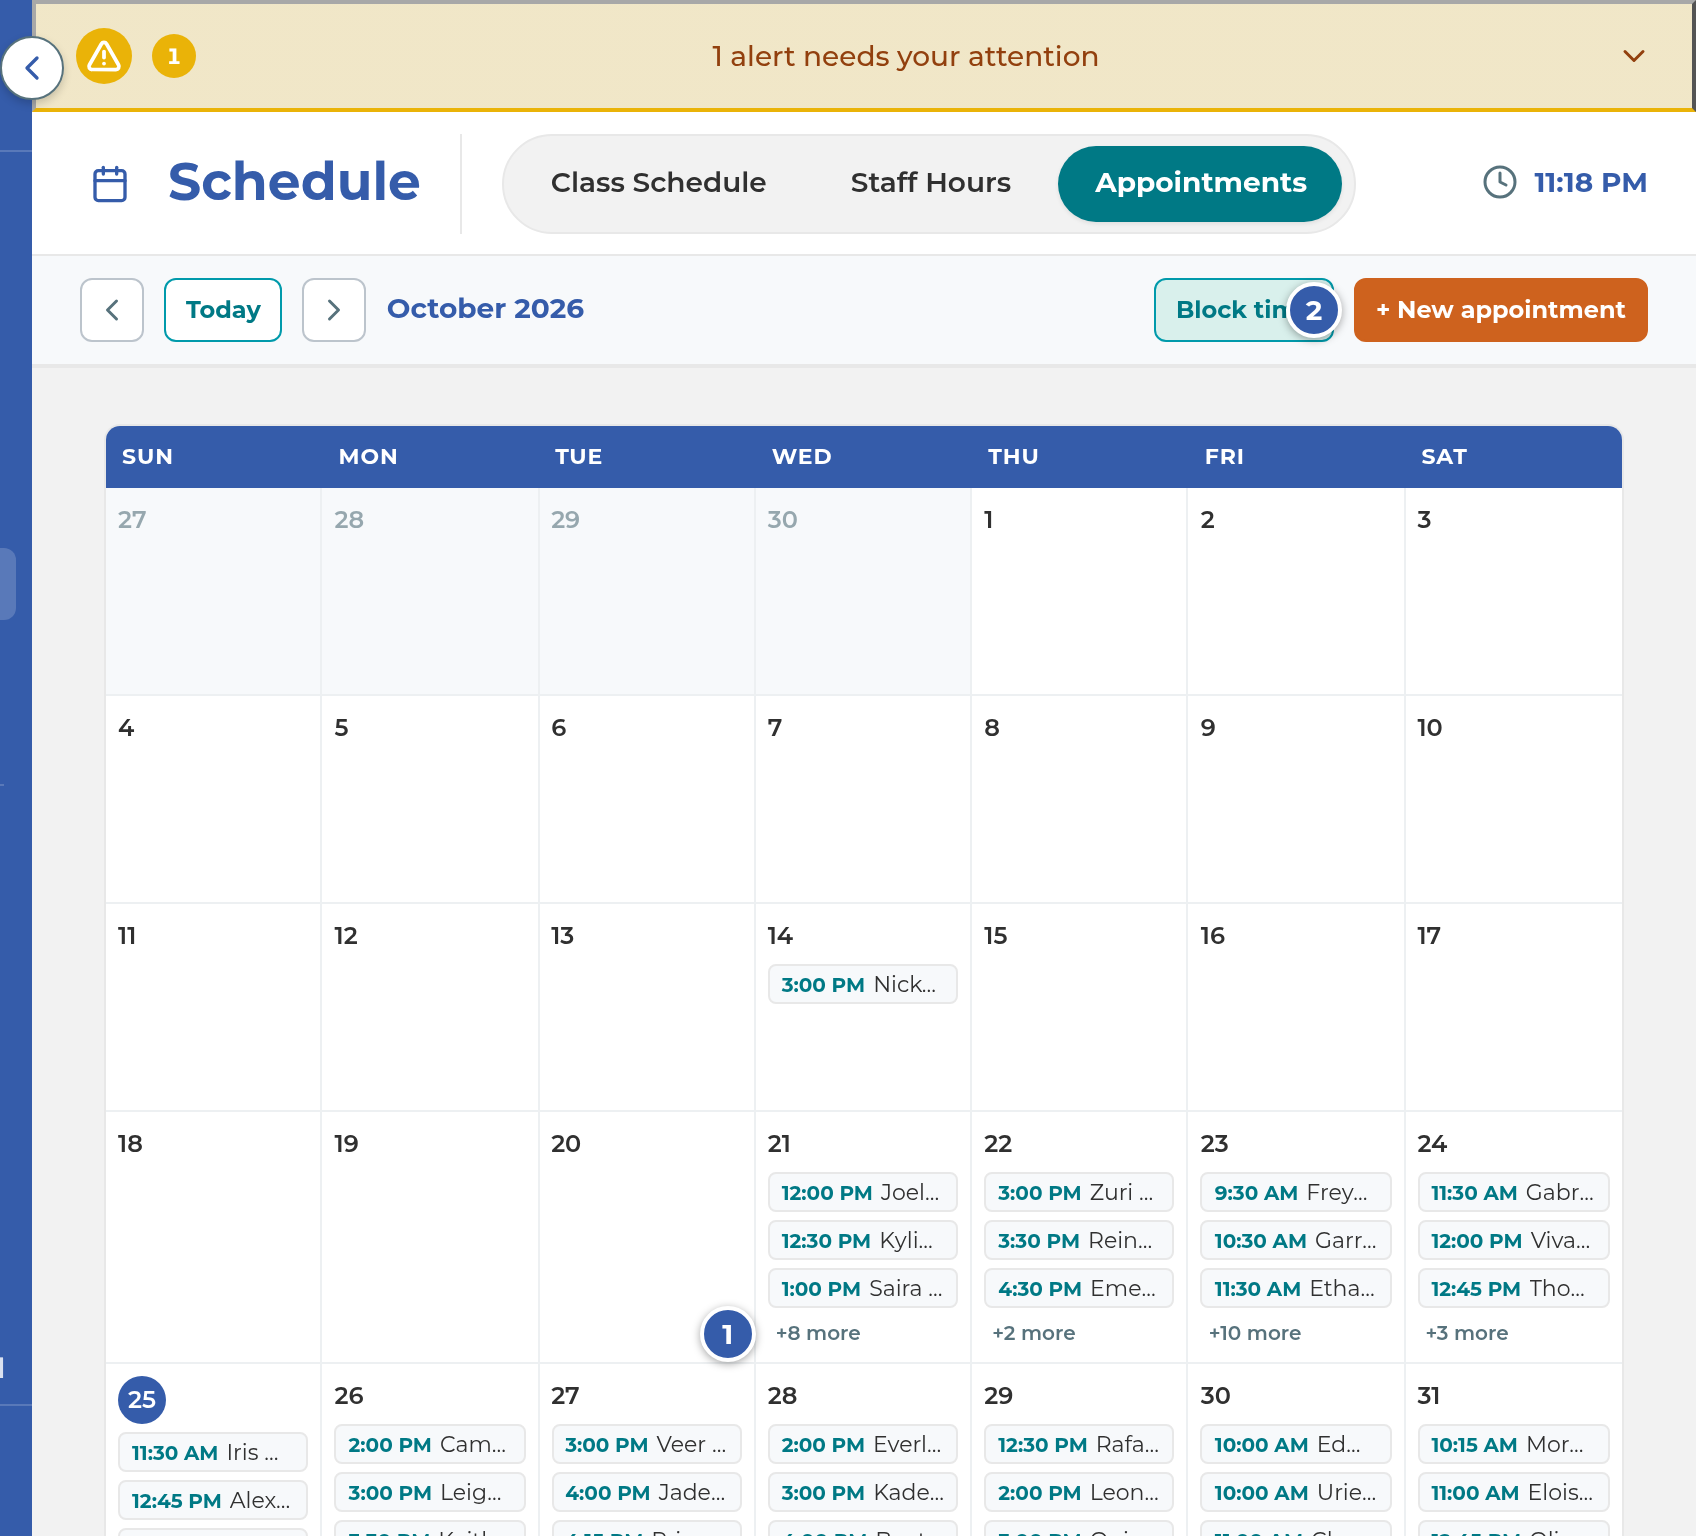Open the 12:45 PM Alex appointment
Image resolution: width=1696 pixels, height=1536 pixels.
213,1500
